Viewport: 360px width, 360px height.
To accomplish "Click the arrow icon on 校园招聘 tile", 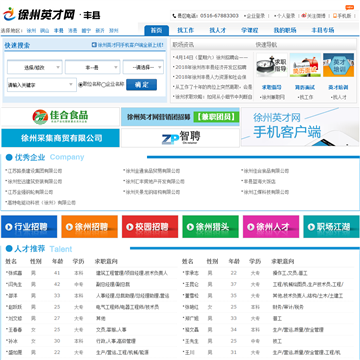I will [130, 227].
